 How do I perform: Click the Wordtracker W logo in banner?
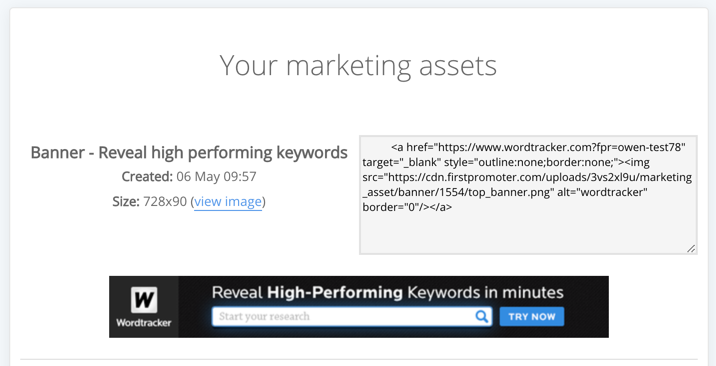(144, 300)
